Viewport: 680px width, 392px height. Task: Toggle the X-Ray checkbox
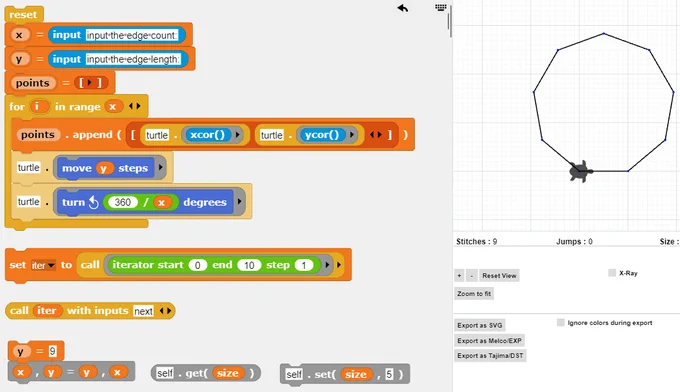pyautogui.click(x=612, y=273)
